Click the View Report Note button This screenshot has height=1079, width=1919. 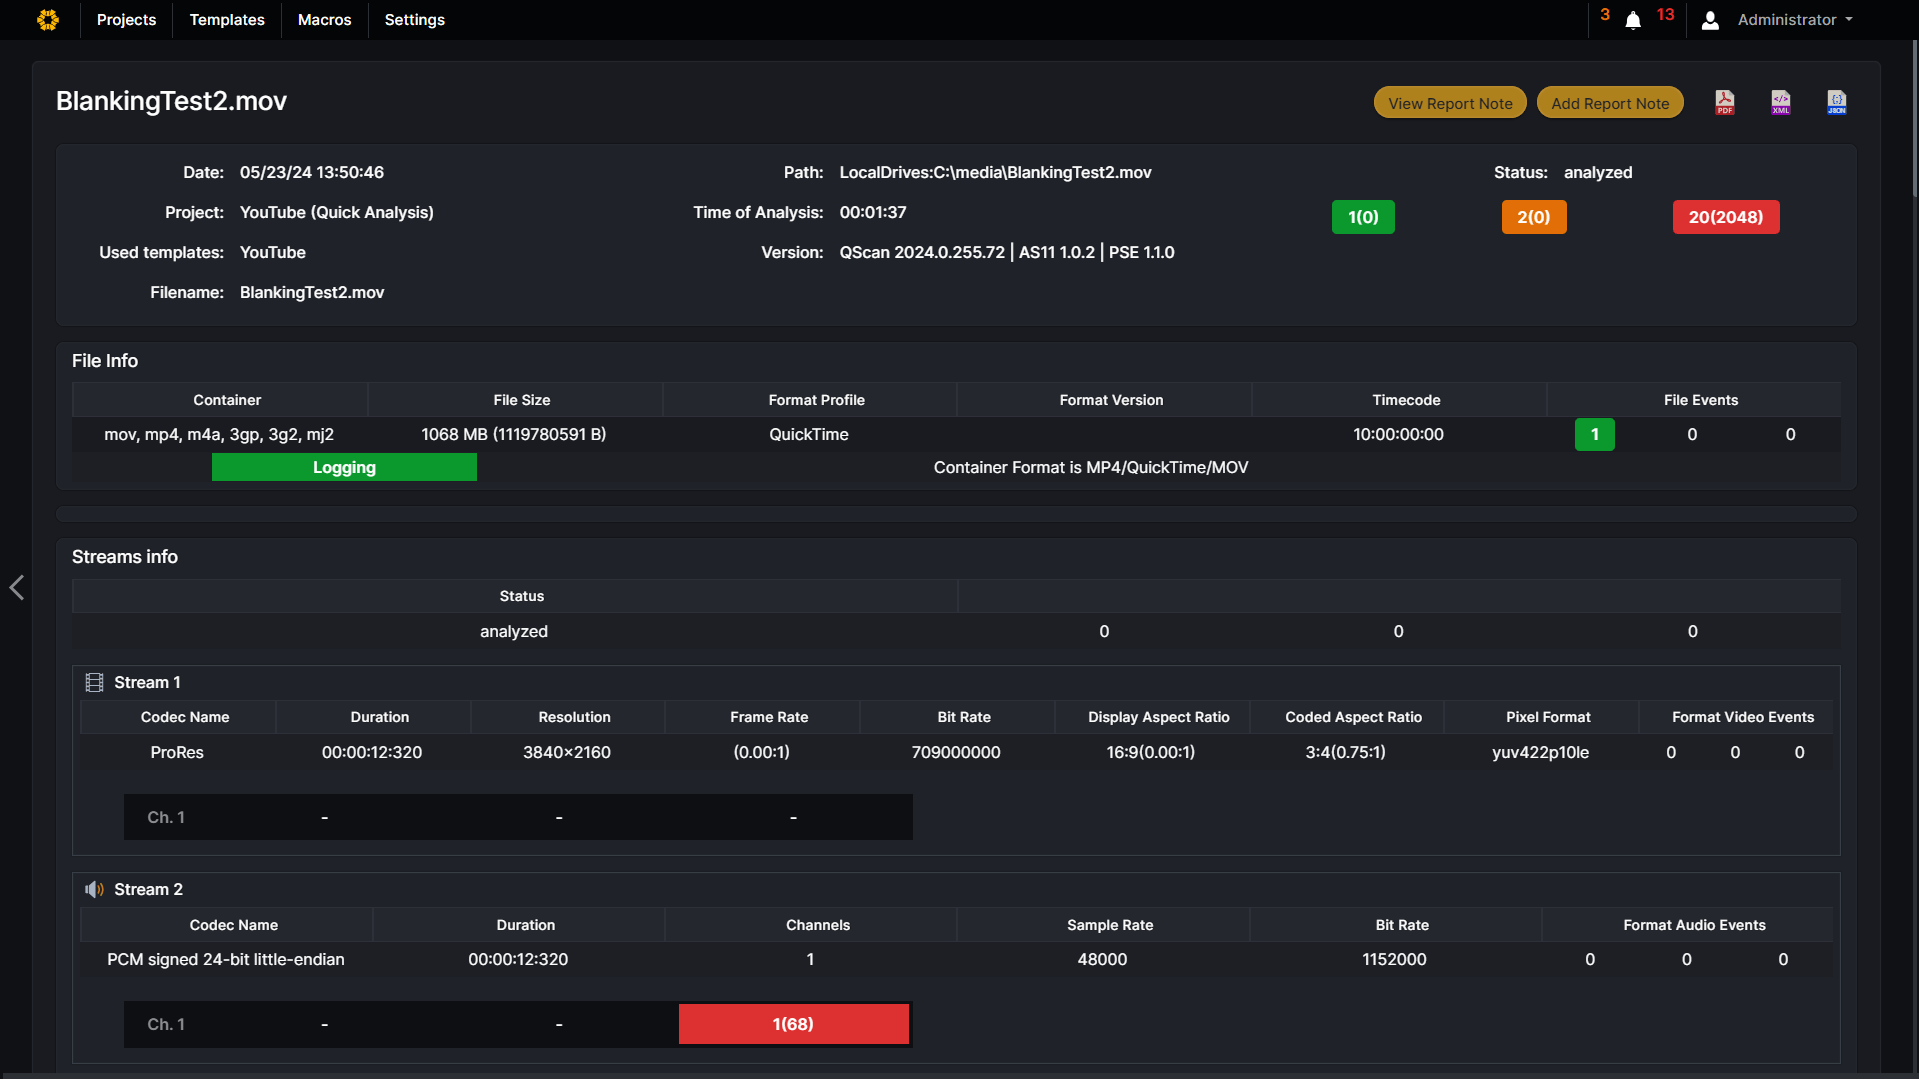point(1449,102)
